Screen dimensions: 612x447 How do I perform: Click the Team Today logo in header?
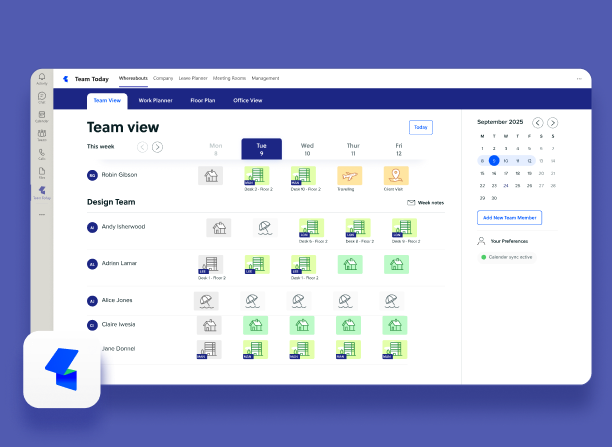tap(66, 79)
